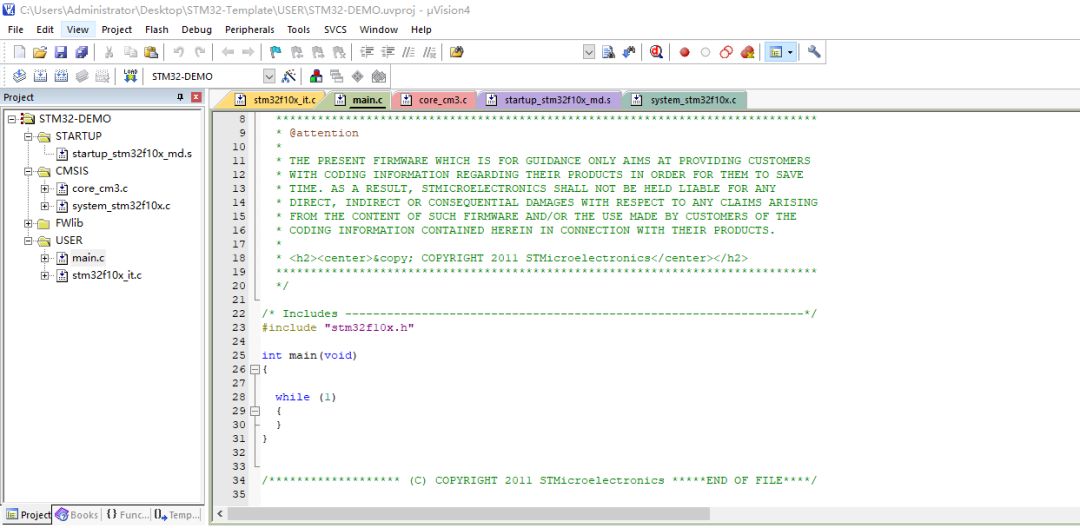The width and height of the screenshot is (1080, 528).
Task: Click the Indent selection icon
Action: coord(367,52)
